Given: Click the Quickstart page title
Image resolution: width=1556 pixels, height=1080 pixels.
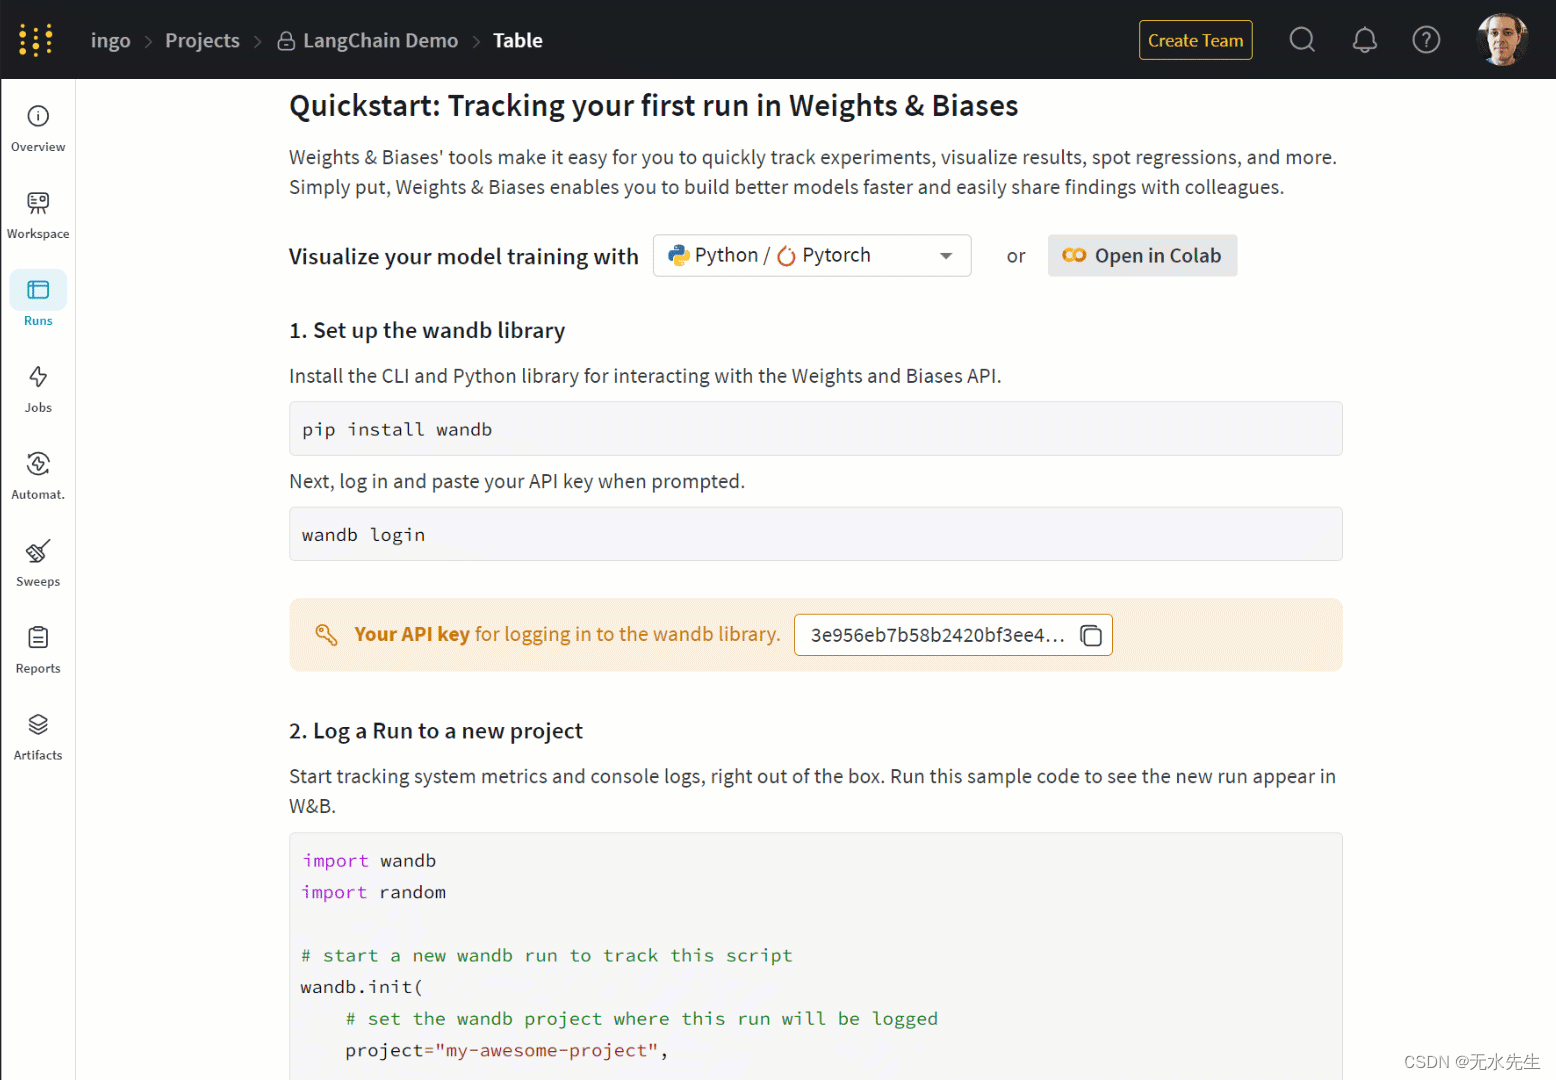Looking at the screenshot, I should click(654, 106).
